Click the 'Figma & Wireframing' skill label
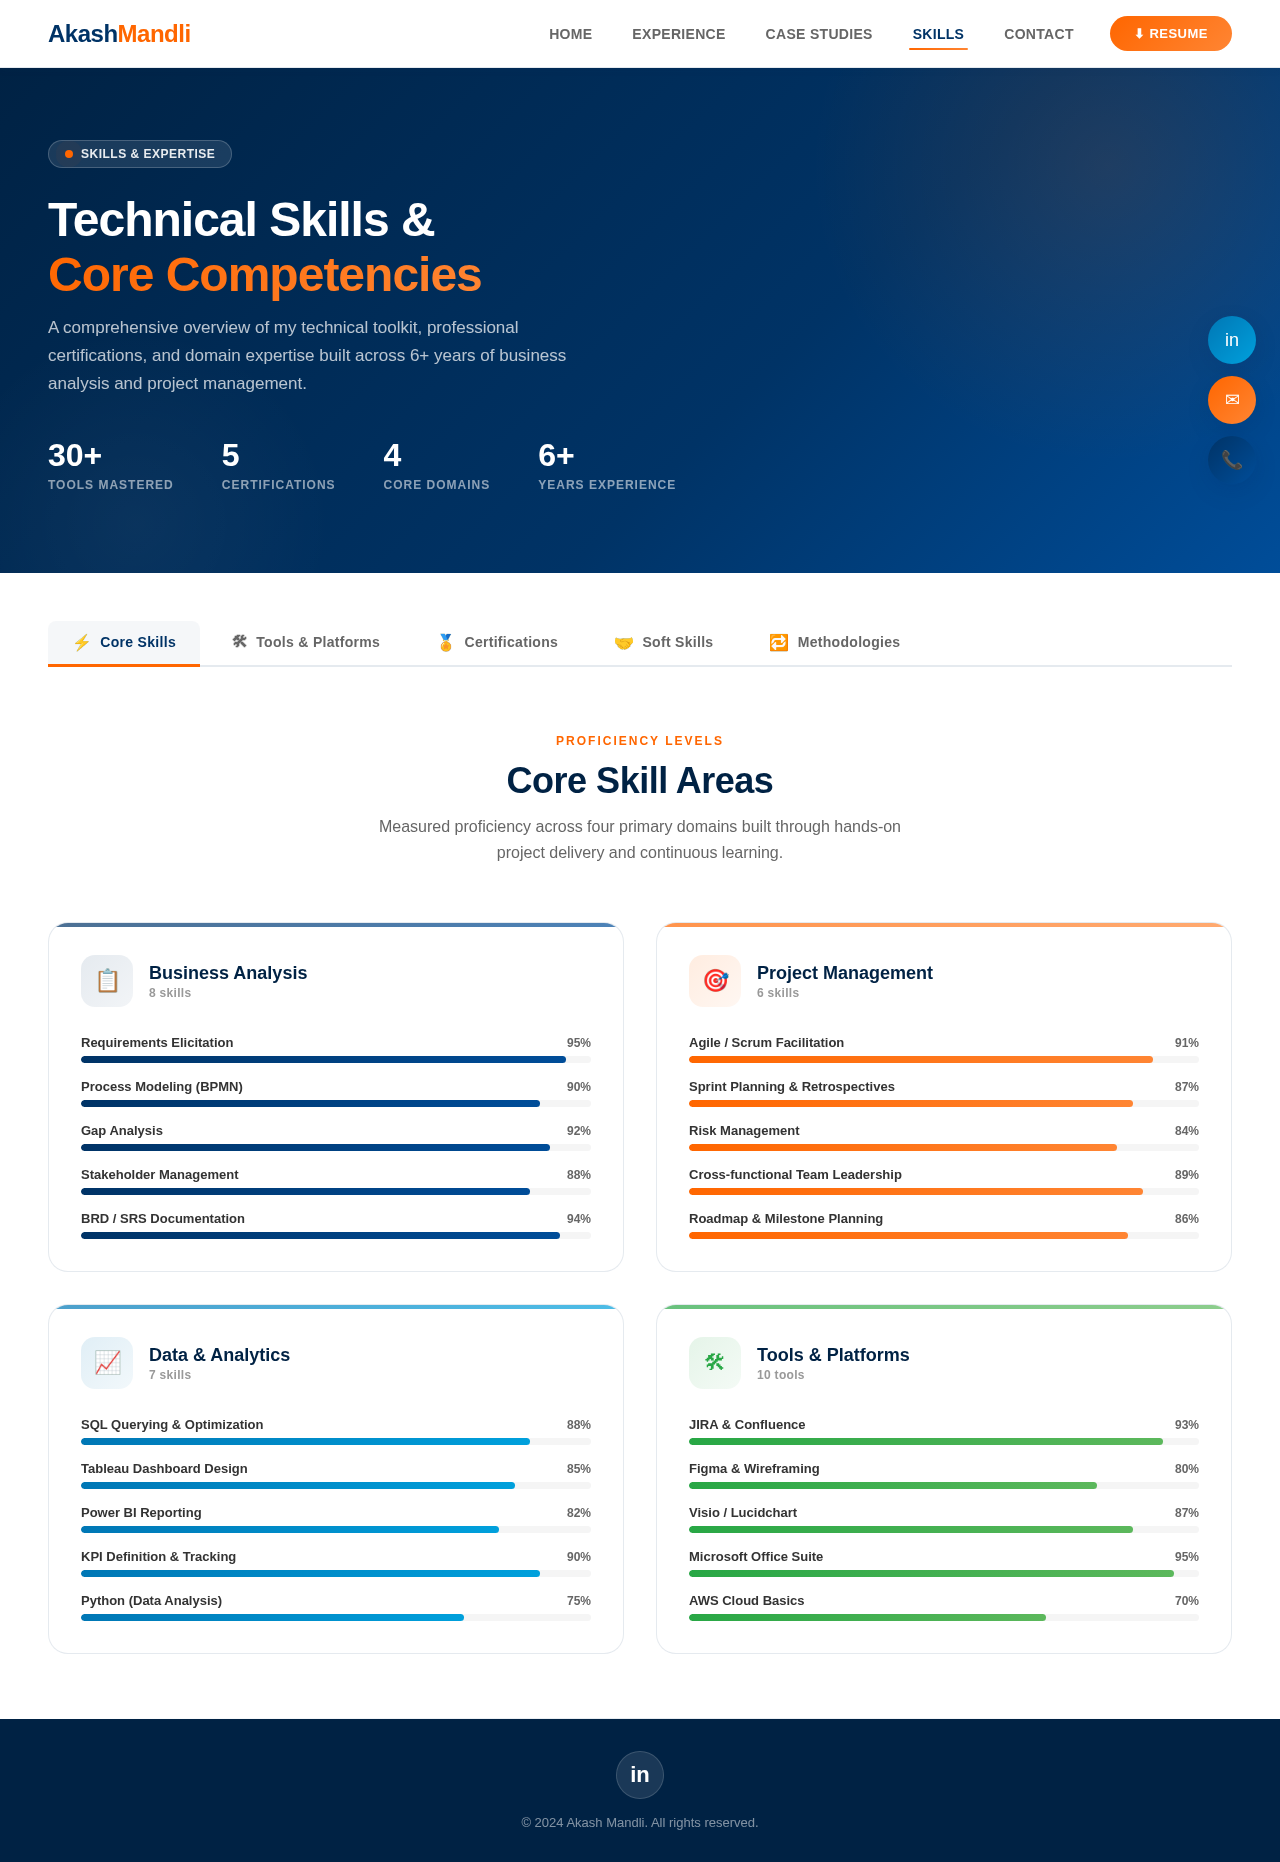This screenshot has width=1280, height=1862. click(754, 1469)
